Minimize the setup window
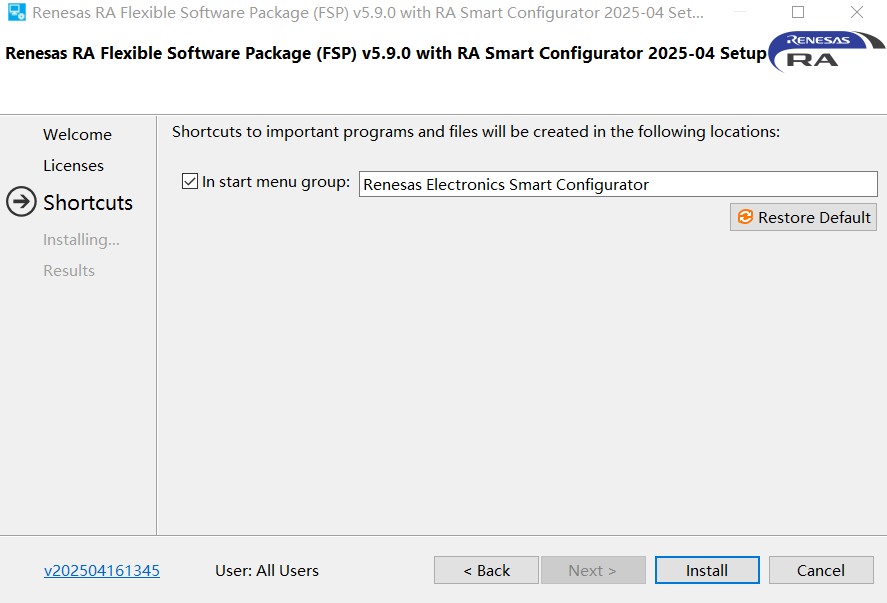This screenshot has width=887, height=603. coord(739,14)
